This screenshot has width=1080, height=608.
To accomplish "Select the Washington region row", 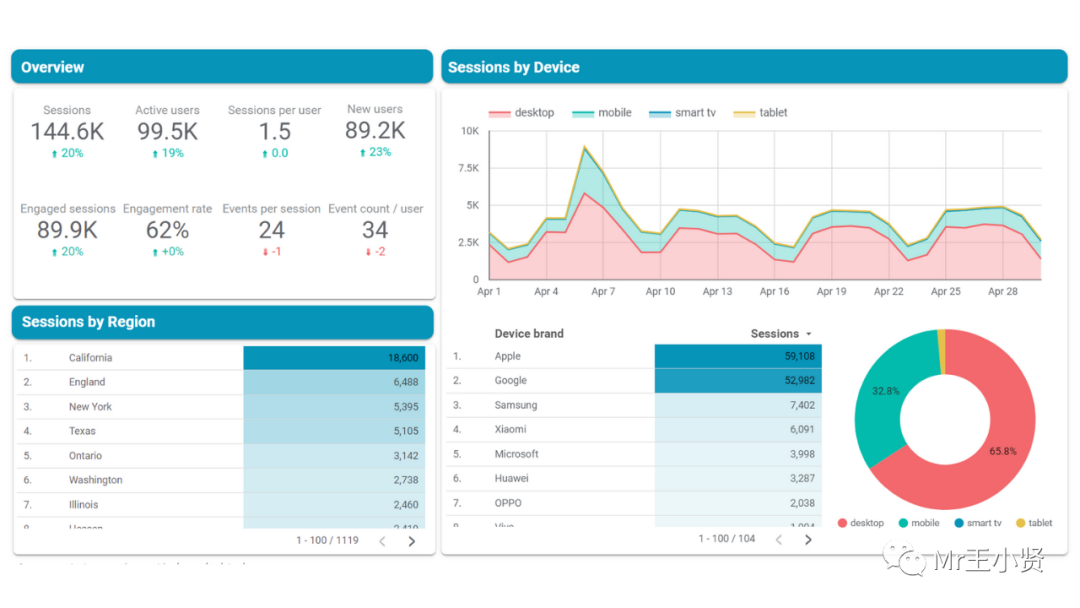I will pyautogui.click(x=220, y=480).
